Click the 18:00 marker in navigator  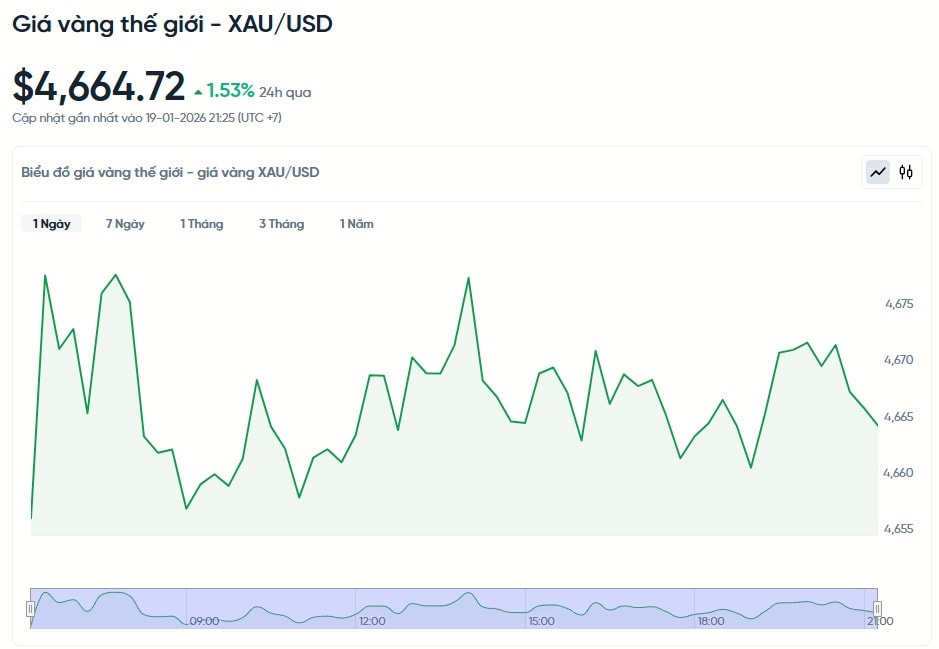pos(711,621)
